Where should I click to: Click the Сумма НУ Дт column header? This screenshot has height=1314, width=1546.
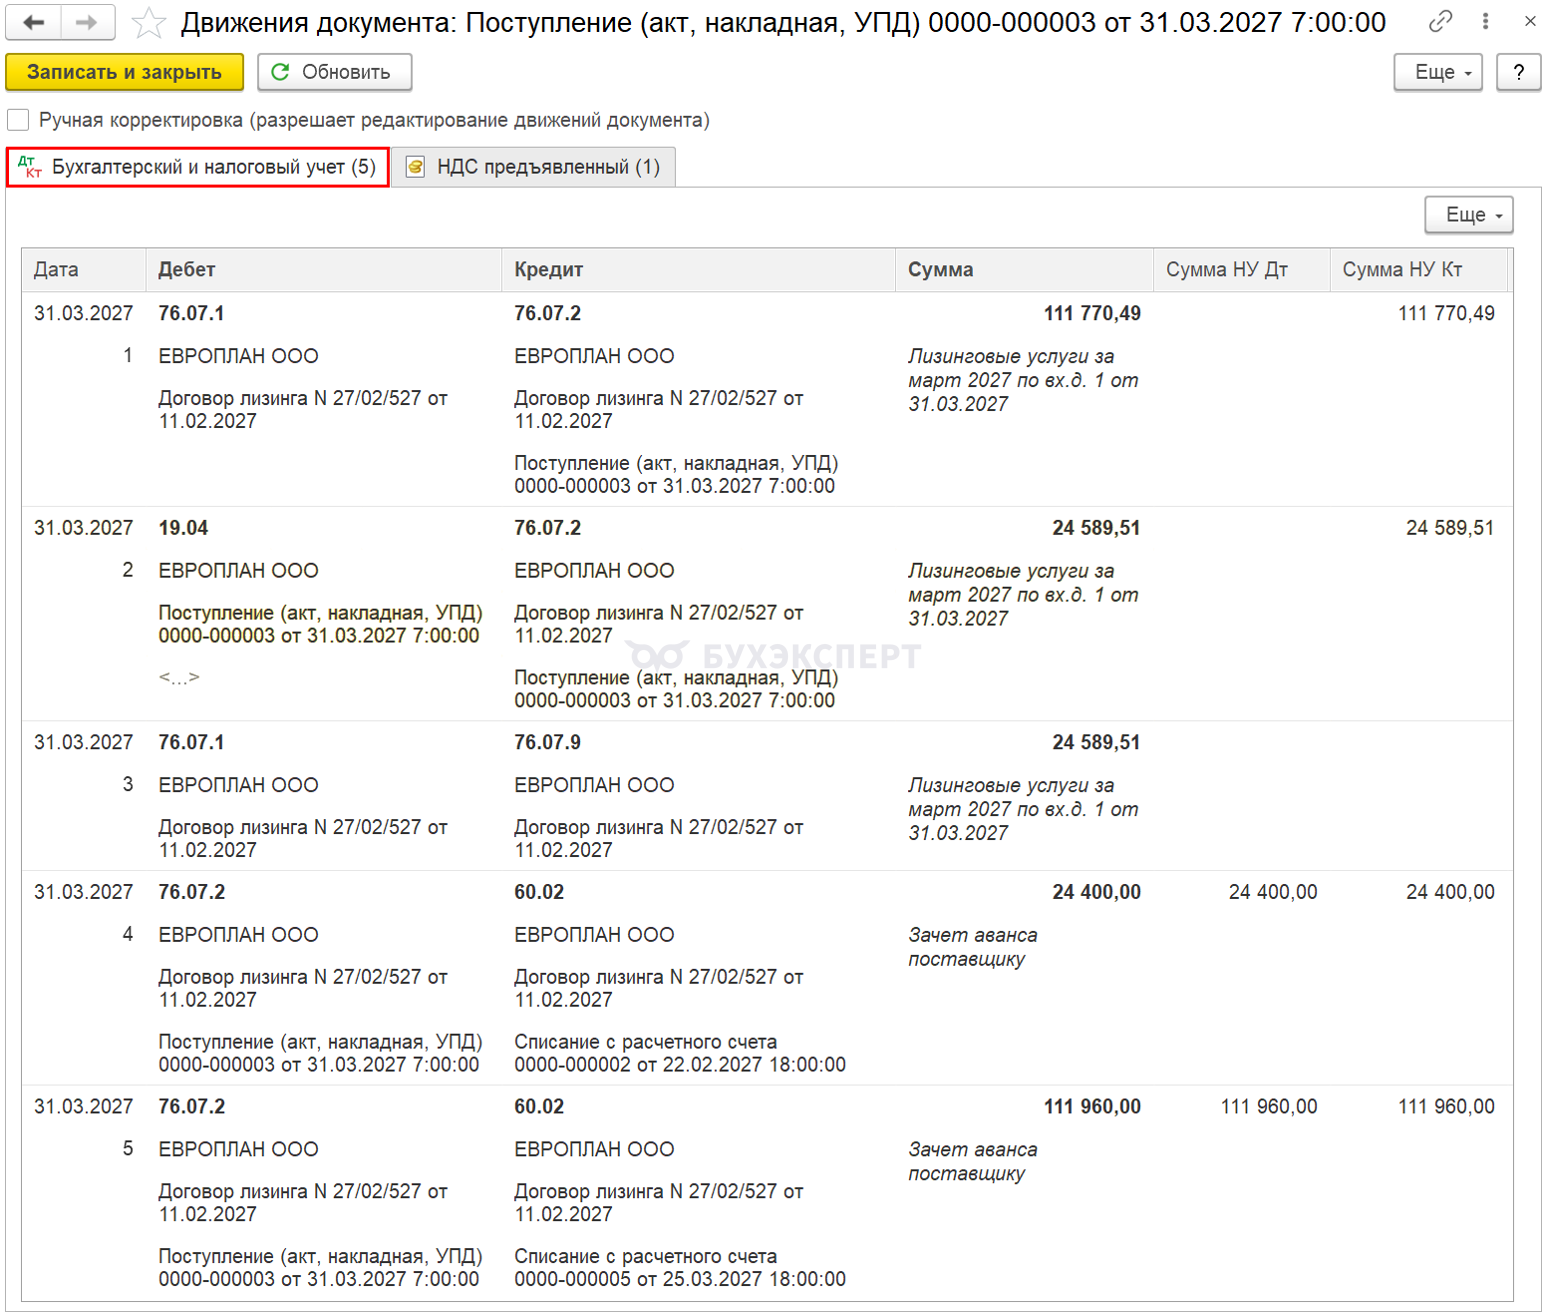(x=1242, y=270)
